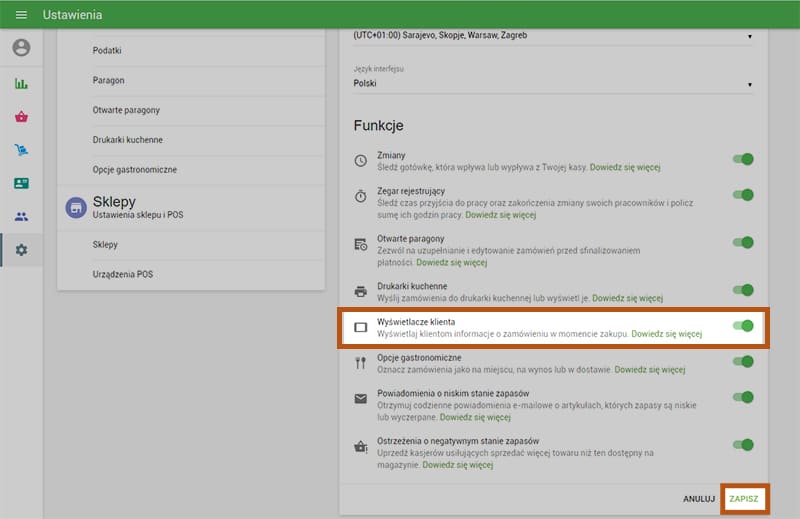
Task: Click the account profile sidebar icon
Action: 21,48
